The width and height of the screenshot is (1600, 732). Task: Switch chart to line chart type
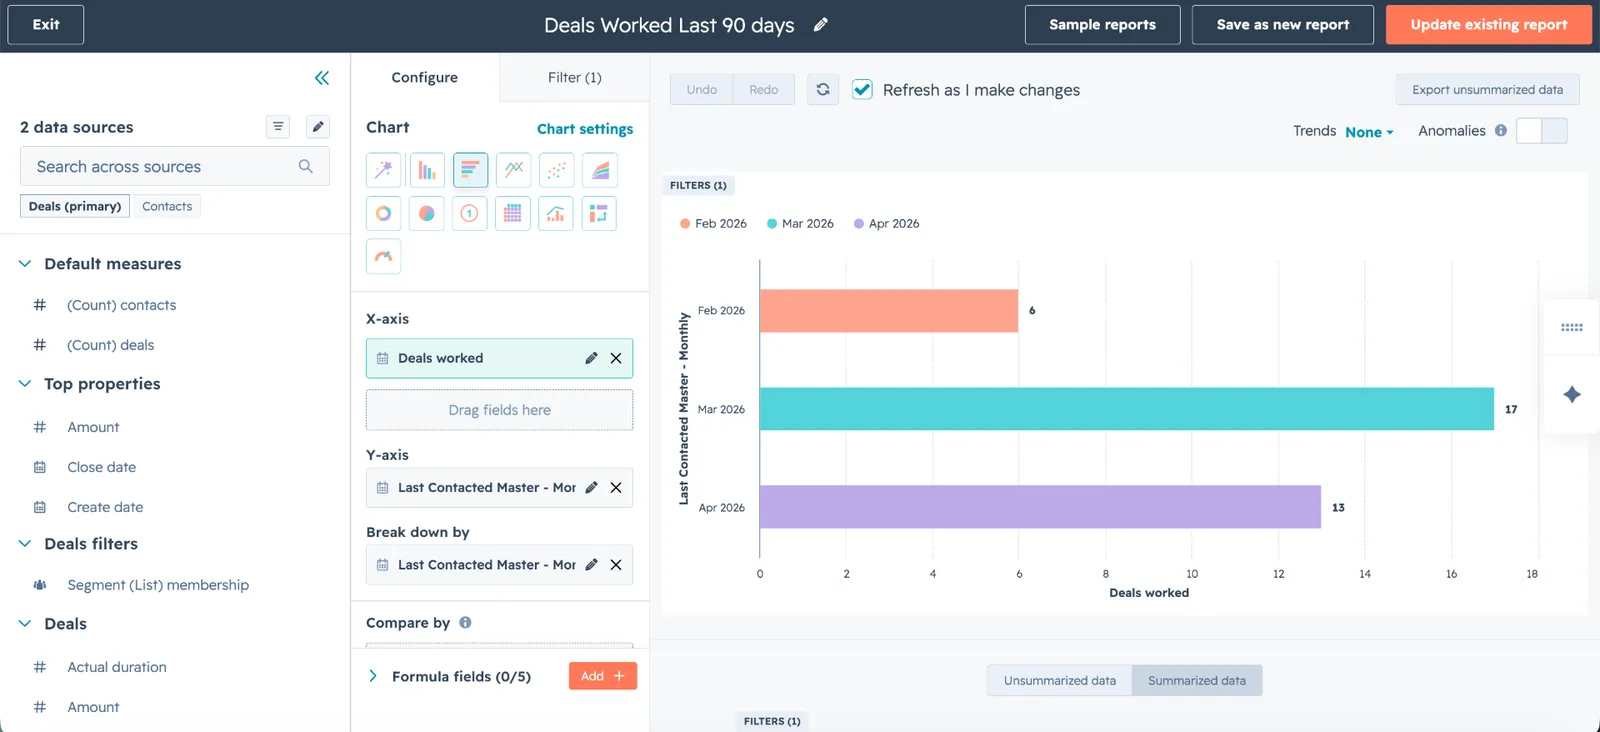pyautogui.click(x=513, y=170)
